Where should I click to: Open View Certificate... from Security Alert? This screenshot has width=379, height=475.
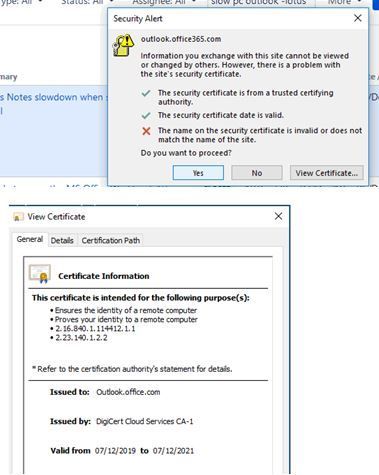tap(326, 173)
